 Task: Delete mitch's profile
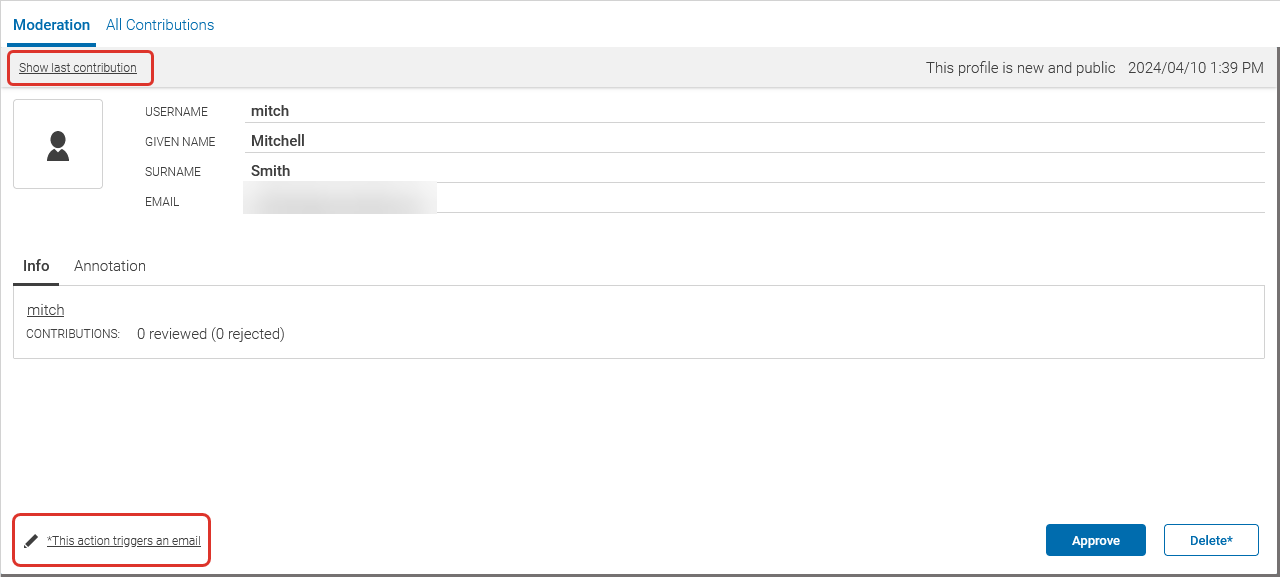click(1211, 539)
